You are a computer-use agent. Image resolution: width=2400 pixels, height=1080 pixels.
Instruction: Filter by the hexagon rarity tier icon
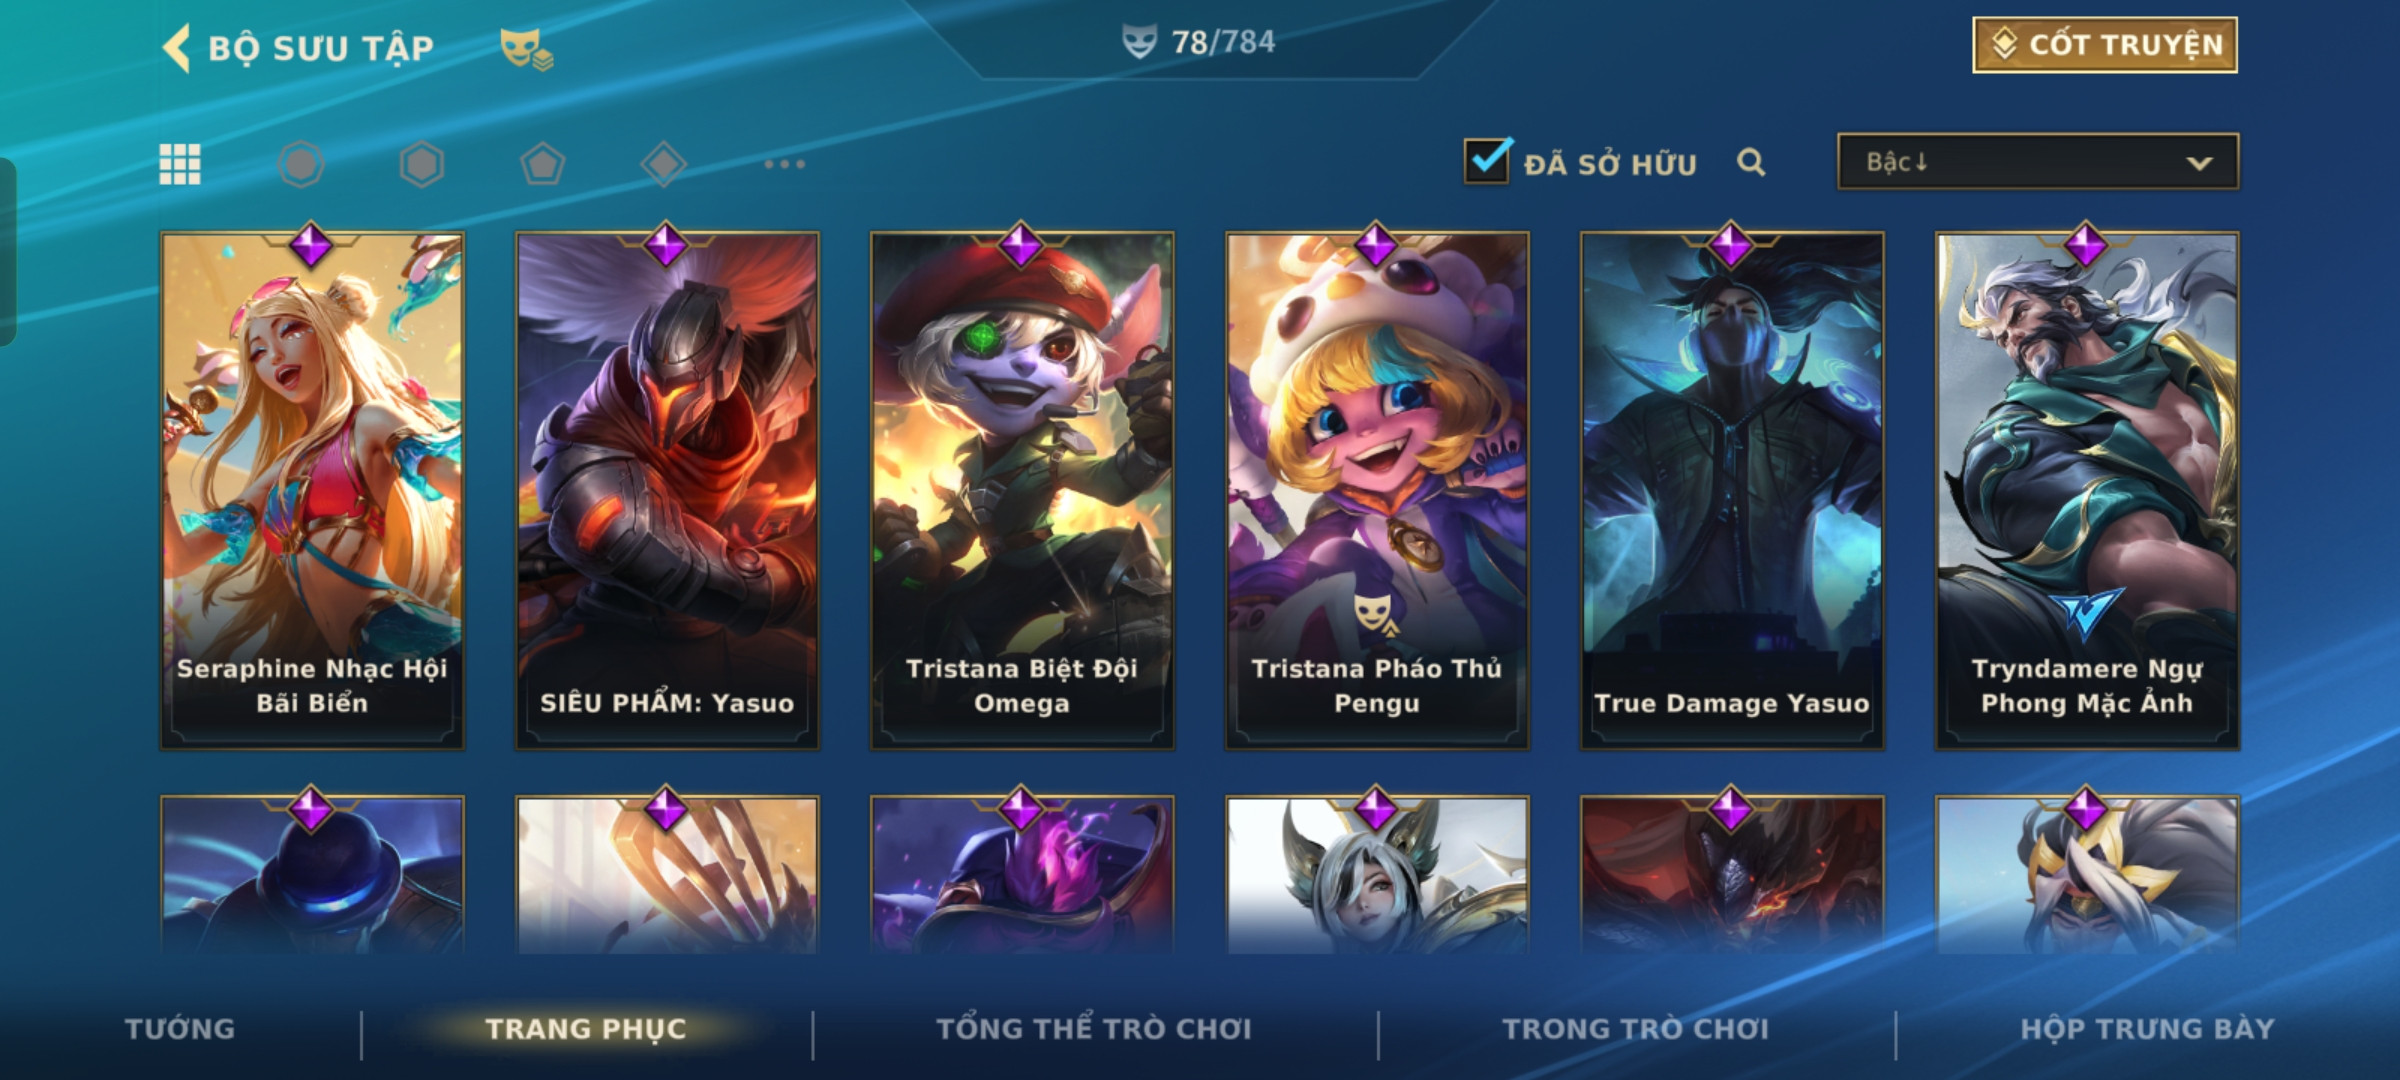pos(422,164)
